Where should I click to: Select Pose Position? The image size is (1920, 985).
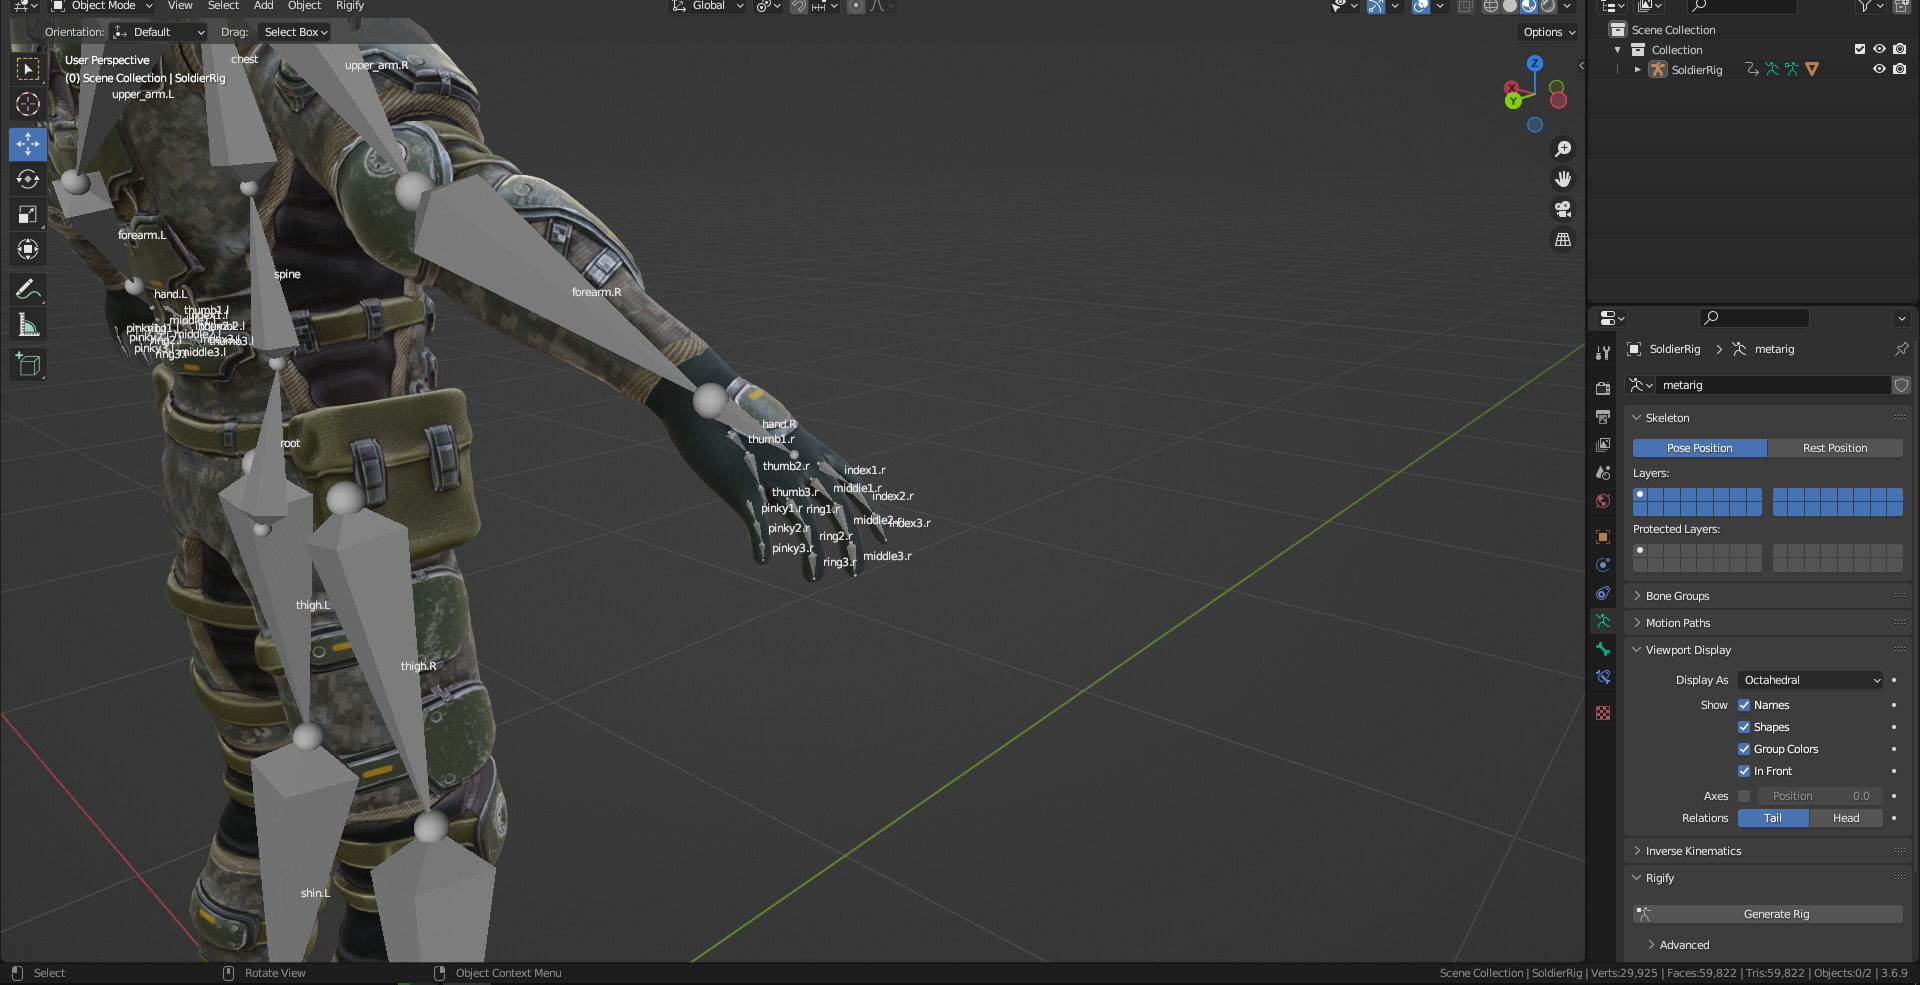tap(1700, 448)
